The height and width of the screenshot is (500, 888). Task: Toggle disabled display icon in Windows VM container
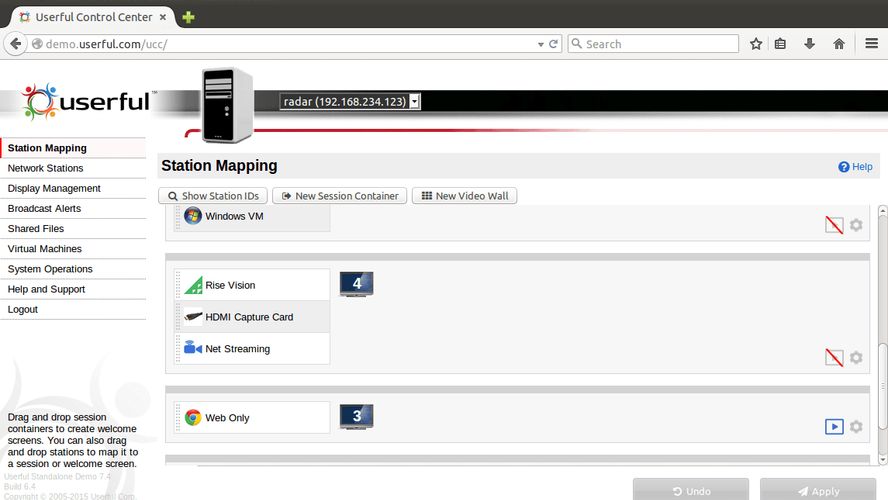point(834,225)
